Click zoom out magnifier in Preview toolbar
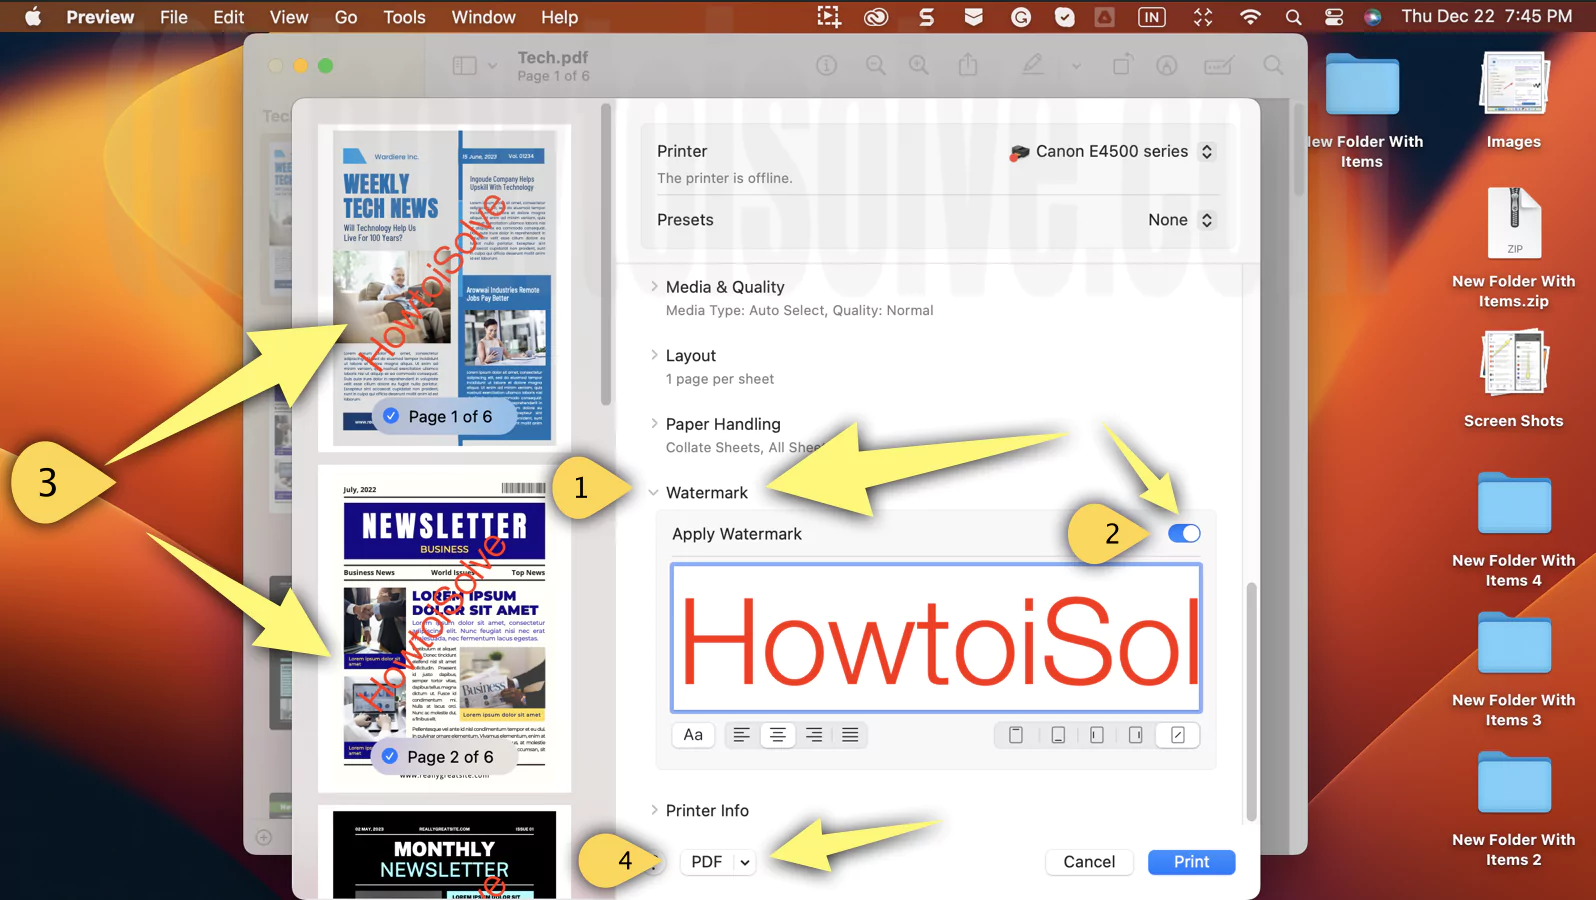Viewport: 1596px width, 900px height. point(875,65)
